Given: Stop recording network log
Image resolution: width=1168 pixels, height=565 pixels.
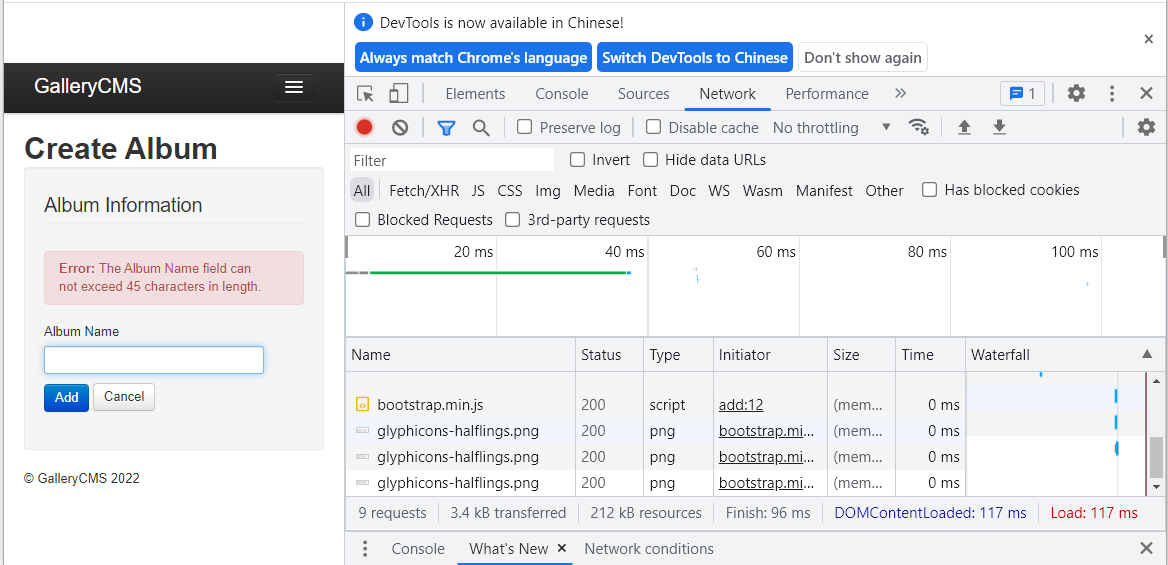Looking at the screenshot, I should point(365,127).
